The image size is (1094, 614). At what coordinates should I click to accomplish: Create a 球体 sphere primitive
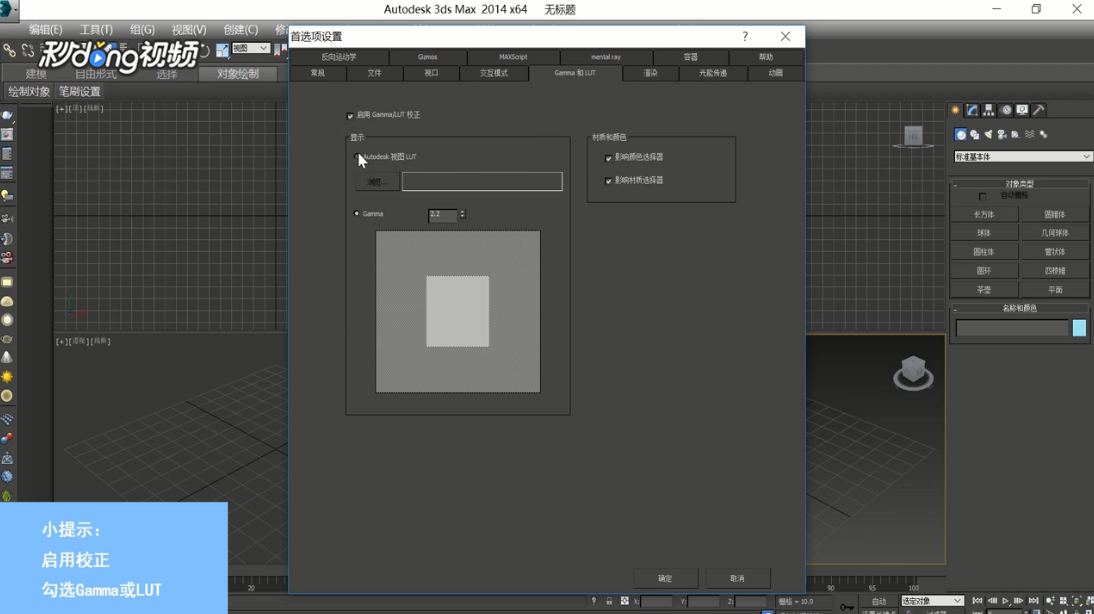coord(984,233)
